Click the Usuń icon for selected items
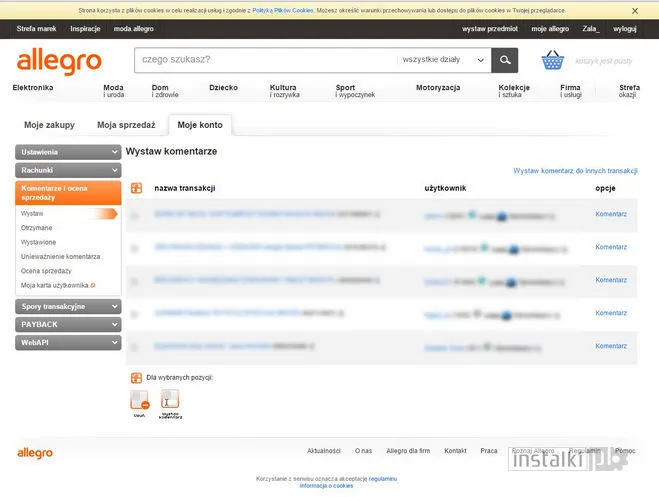 pos(140,400)
